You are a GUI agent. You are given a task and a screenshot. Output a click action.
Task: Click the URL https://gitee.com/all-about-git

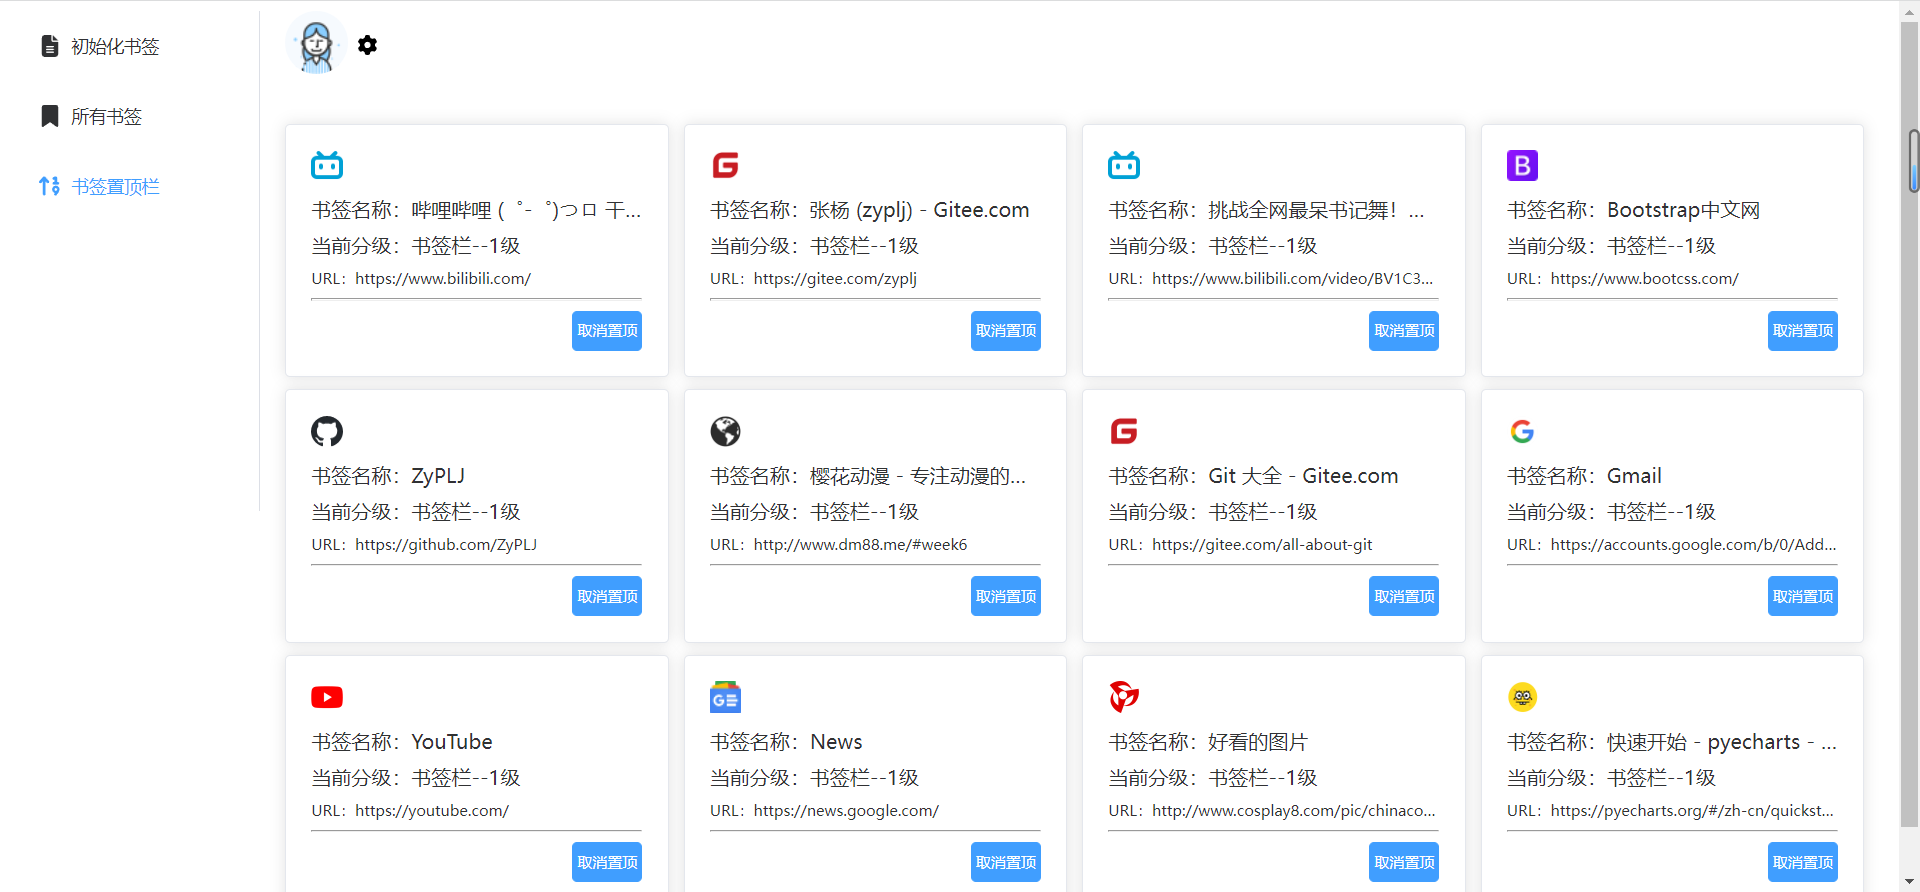[x=1262, y=545]
